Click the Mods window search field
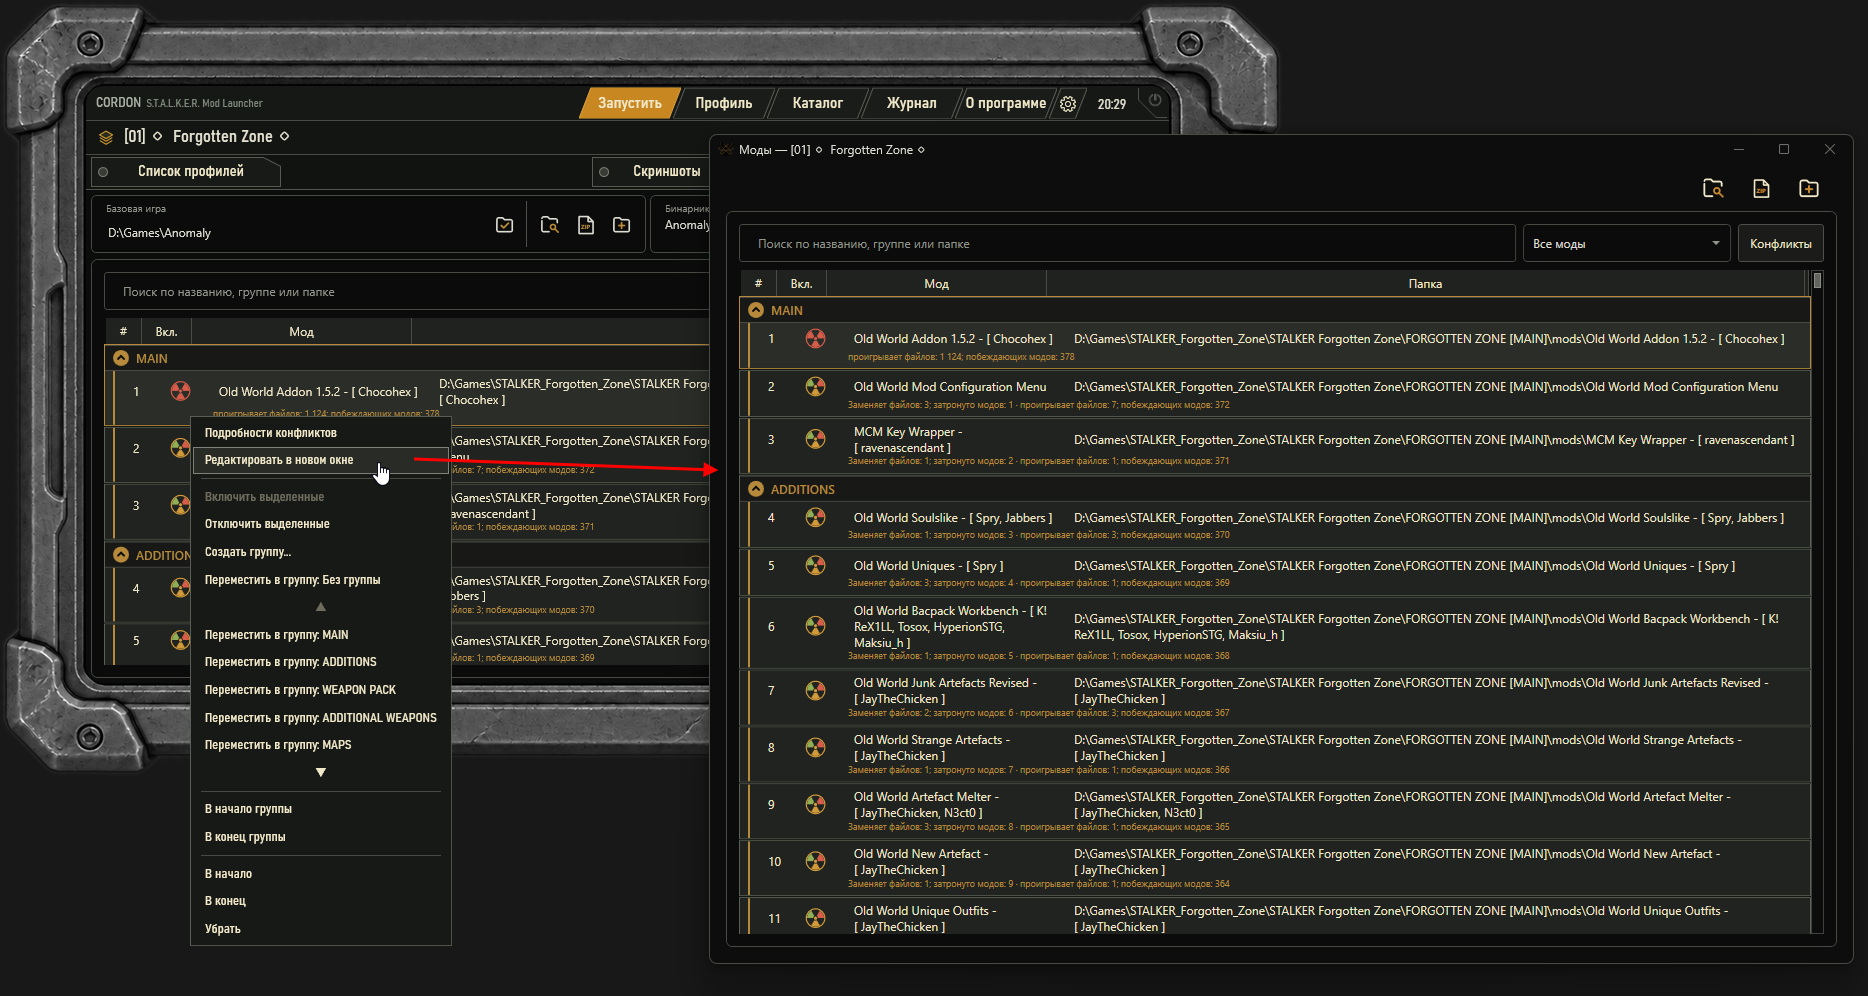The image size is (1868, 996). coord(1127,243)
